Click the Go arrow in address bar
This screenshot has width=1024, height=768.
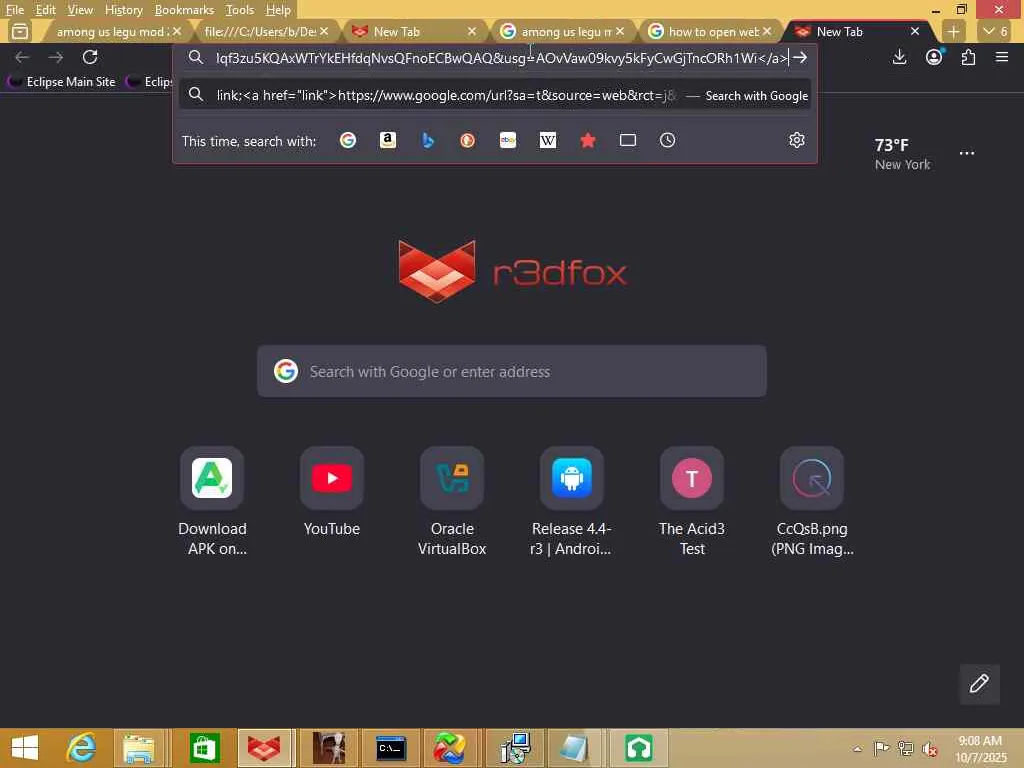[x=800, y=57]
